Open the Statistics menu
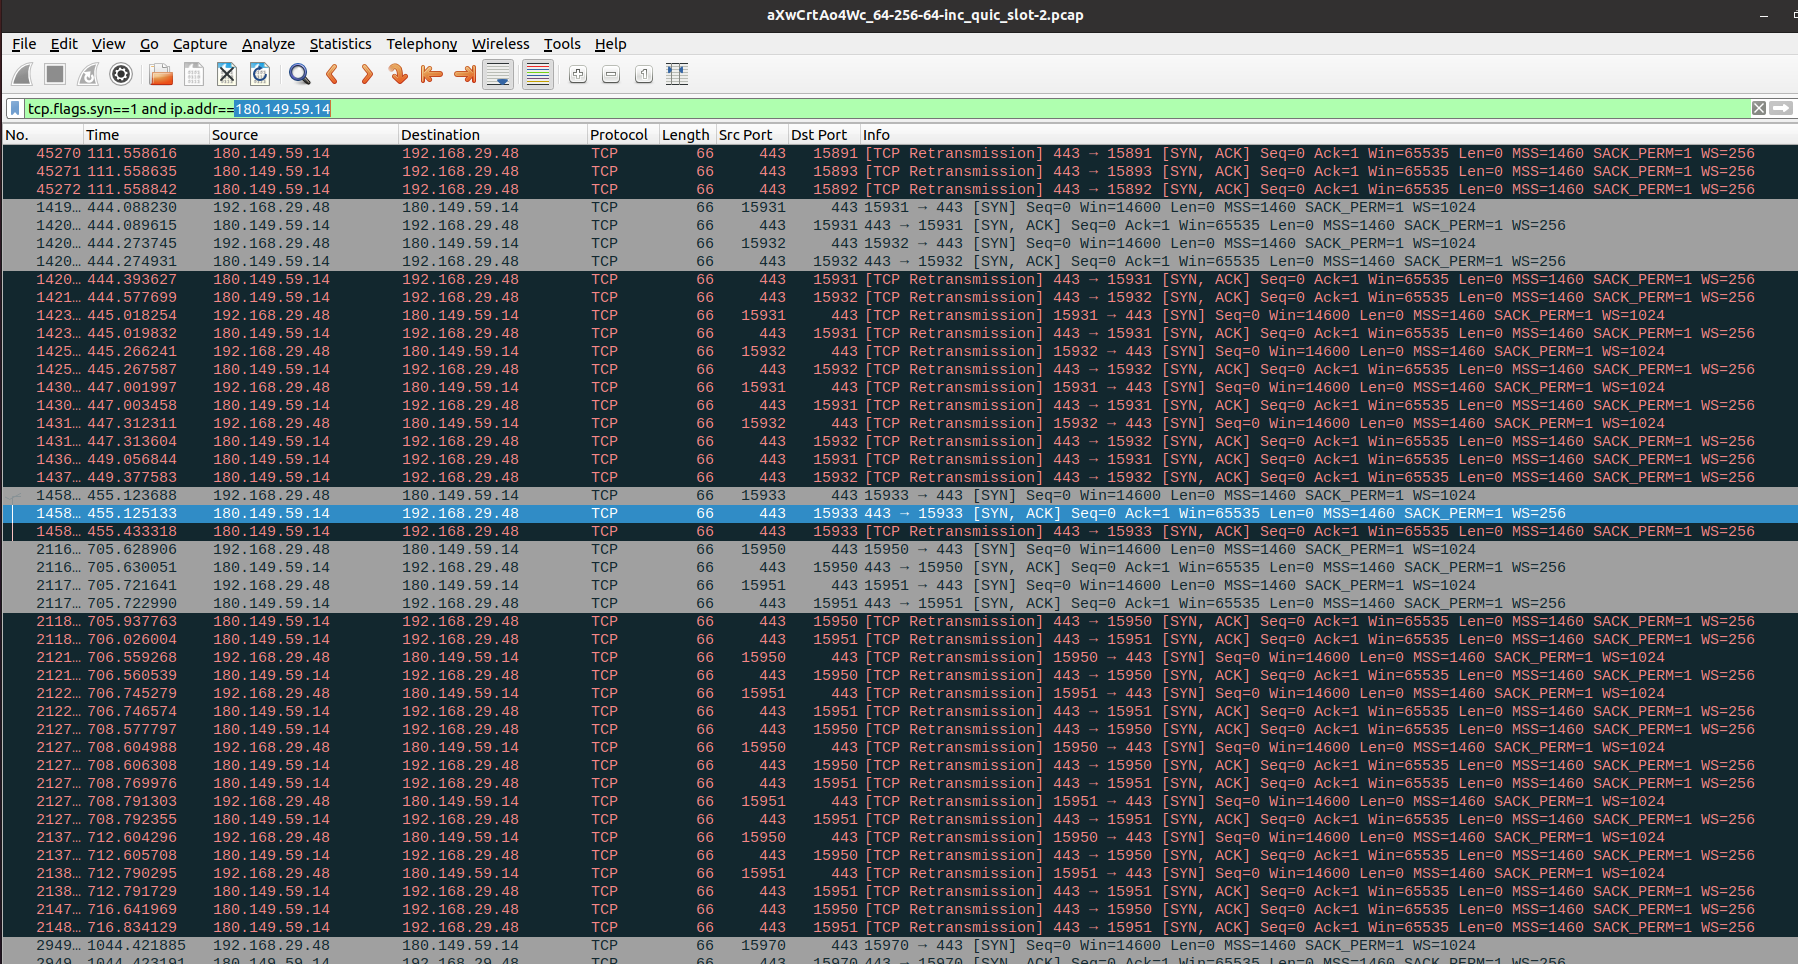This screenshot has height=964, width=1798. (340, 44)
